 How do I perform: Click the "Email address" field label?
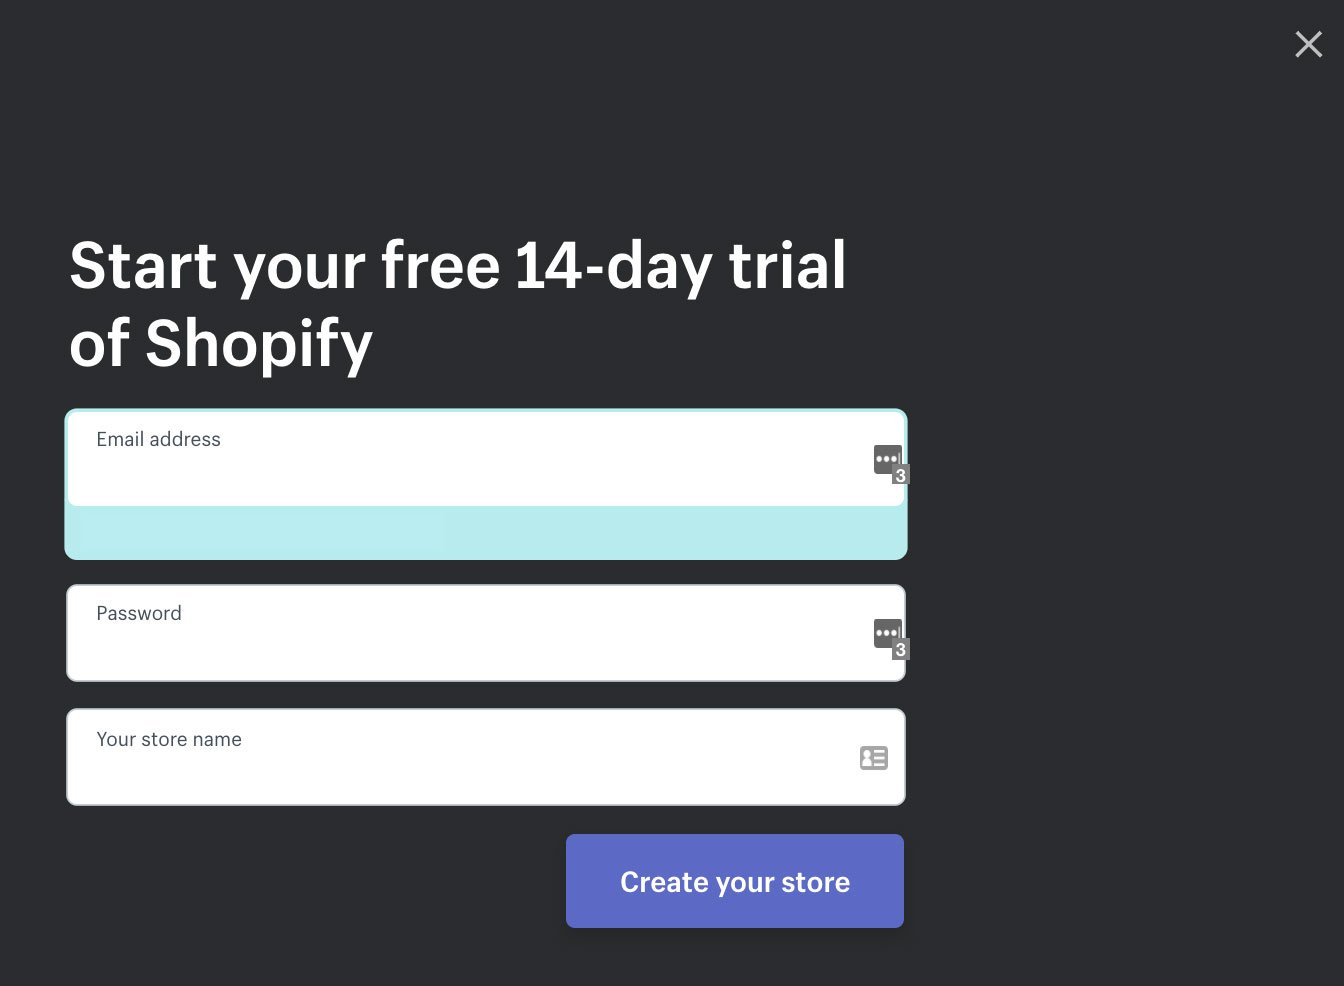click(x=158, y=440)
